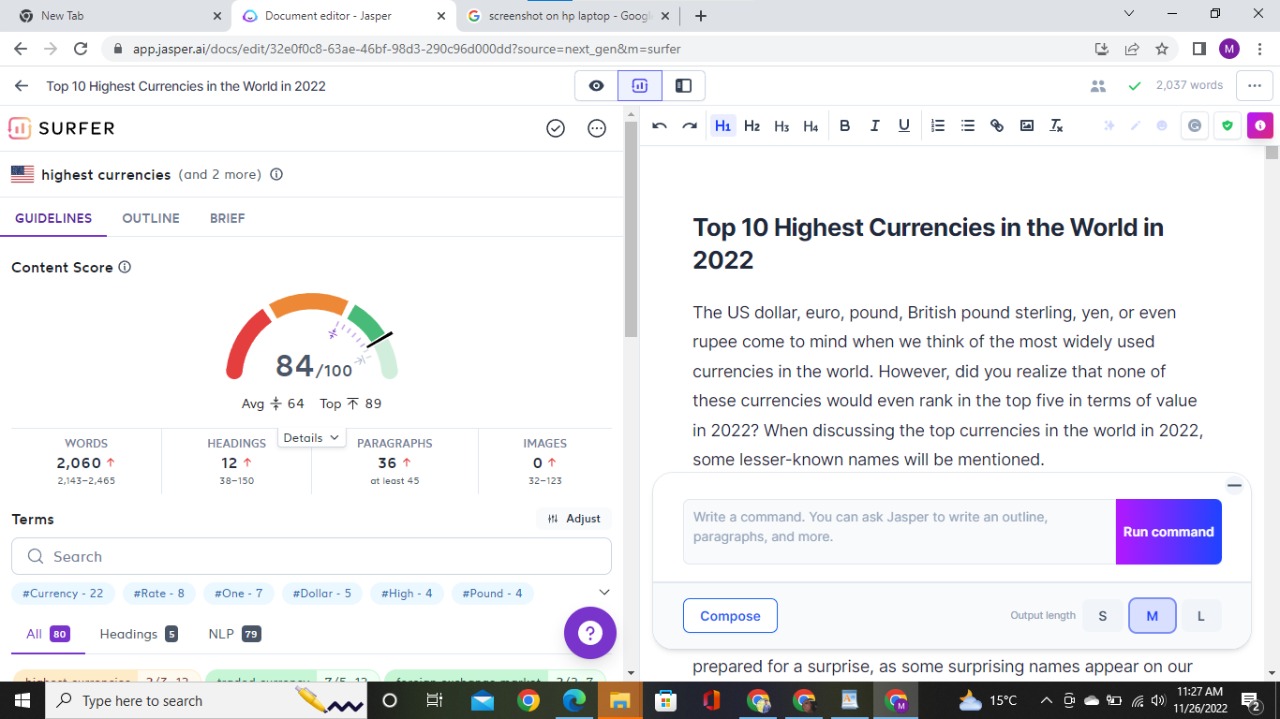The width and height of the screenshot is (1280, 719).
Task: Click the Run command button
Action: coord(1168,532)
